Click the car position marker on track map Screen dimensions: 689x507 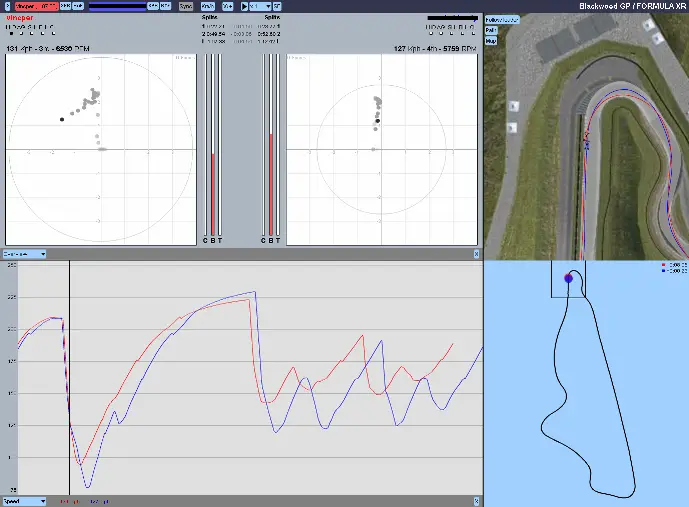tap(569, 278)
